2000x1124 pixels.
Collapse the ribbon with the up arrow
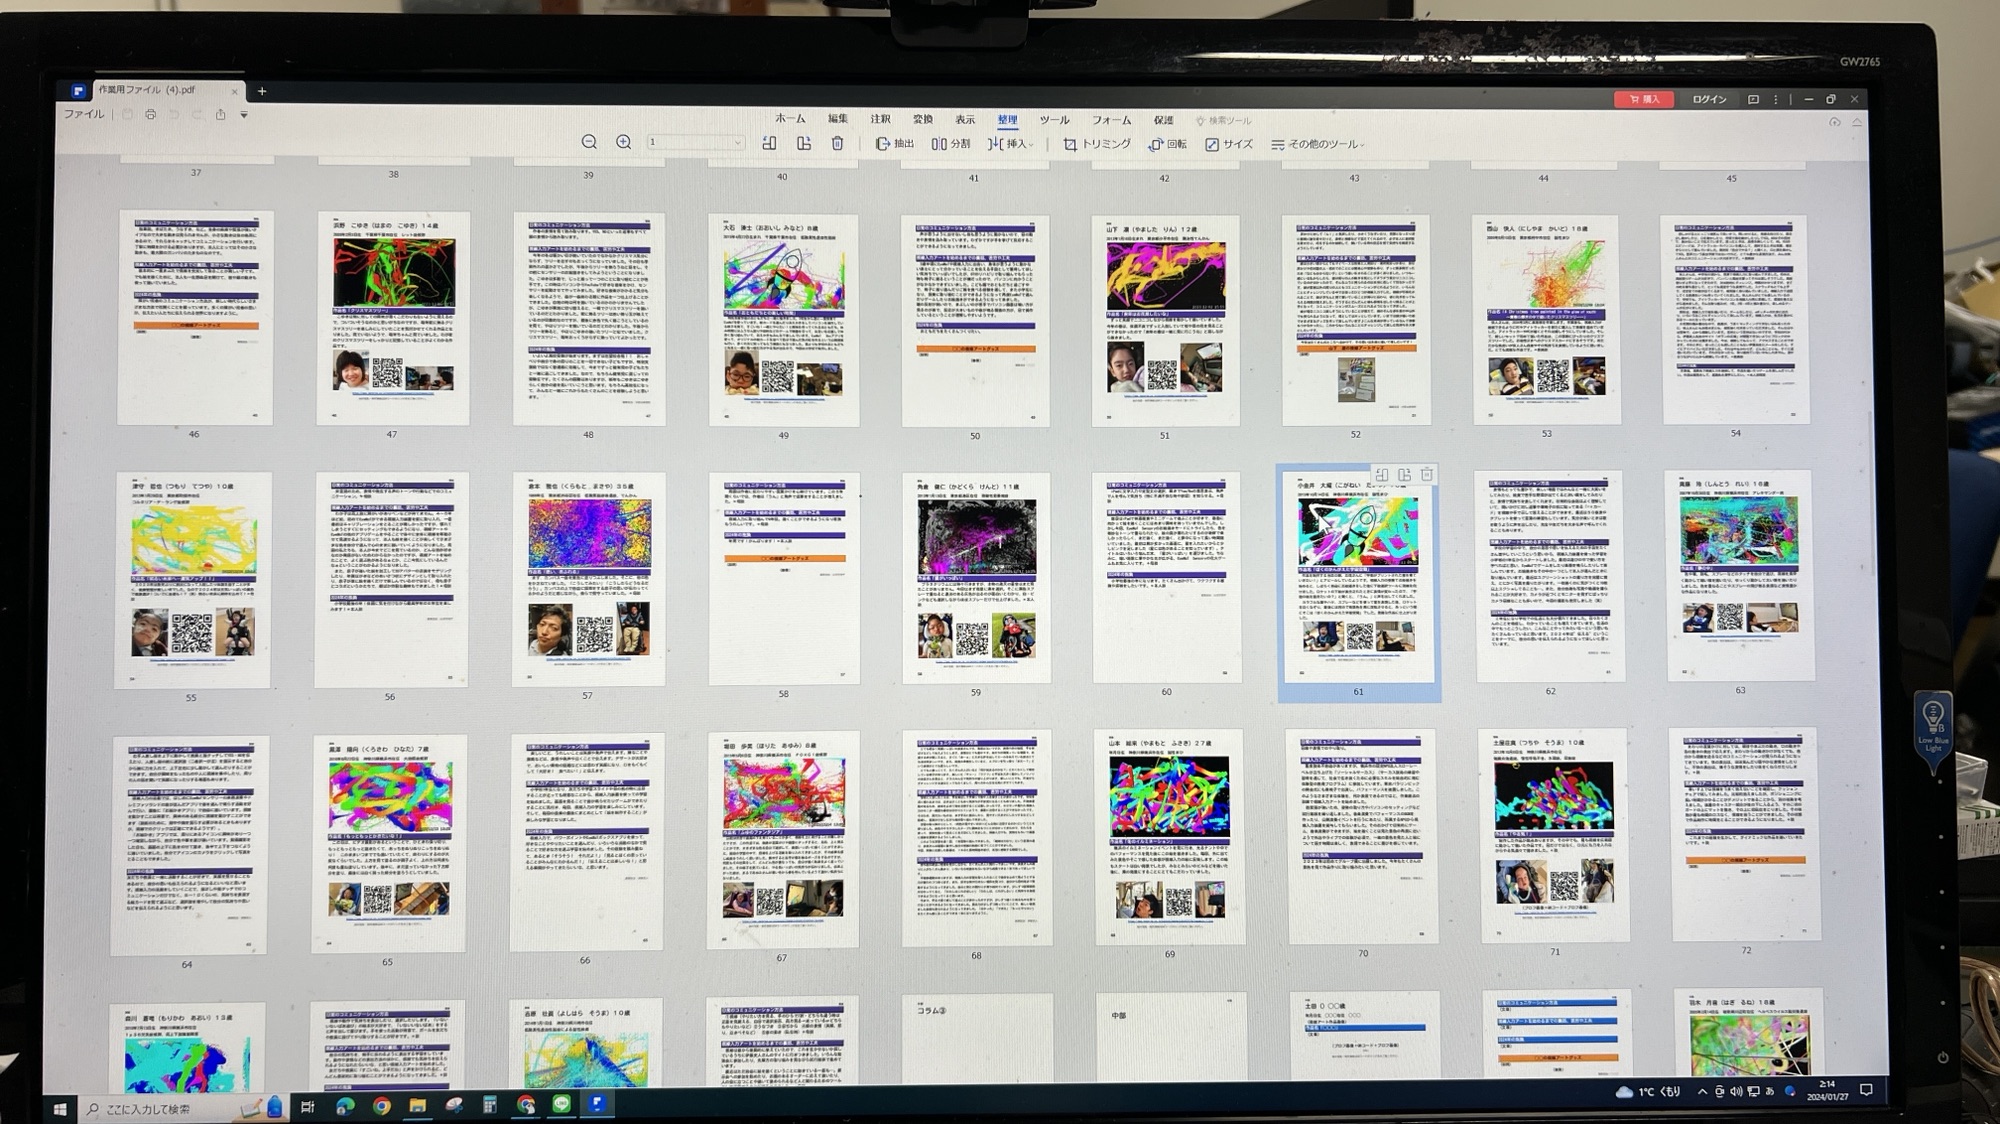coord(1857,122)
